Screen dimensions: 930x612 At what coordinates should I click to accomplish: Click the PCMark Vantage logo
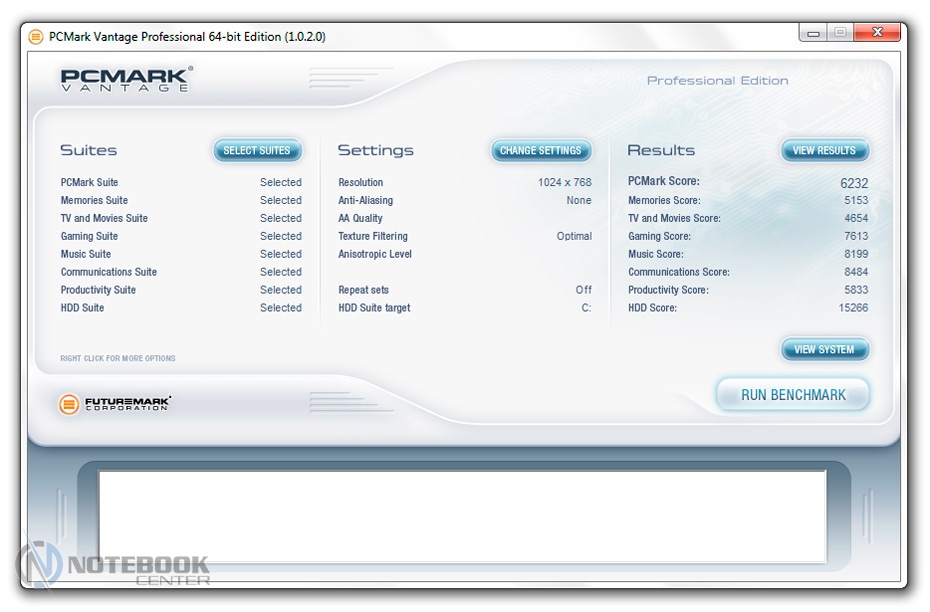[x=126, y=80]
